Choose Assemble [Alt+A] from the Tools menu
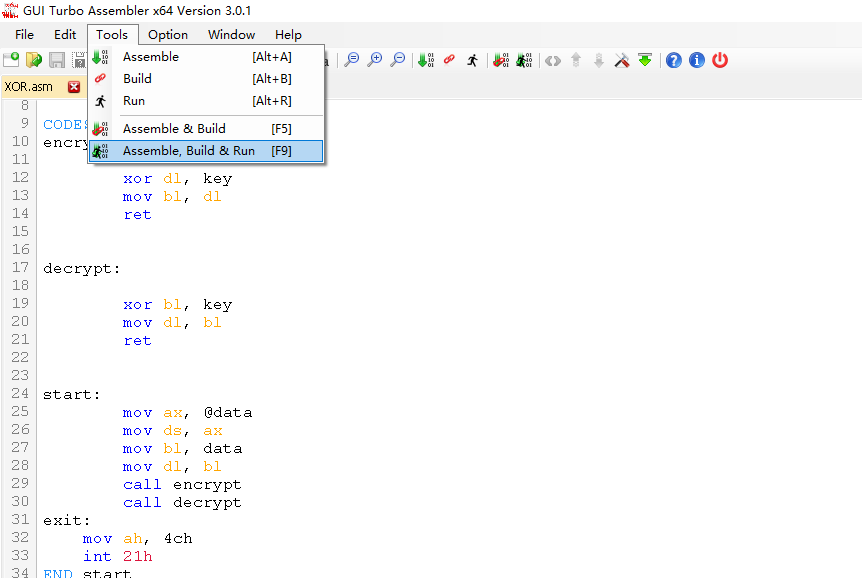862x578 pixels. [x=206, y=57]
